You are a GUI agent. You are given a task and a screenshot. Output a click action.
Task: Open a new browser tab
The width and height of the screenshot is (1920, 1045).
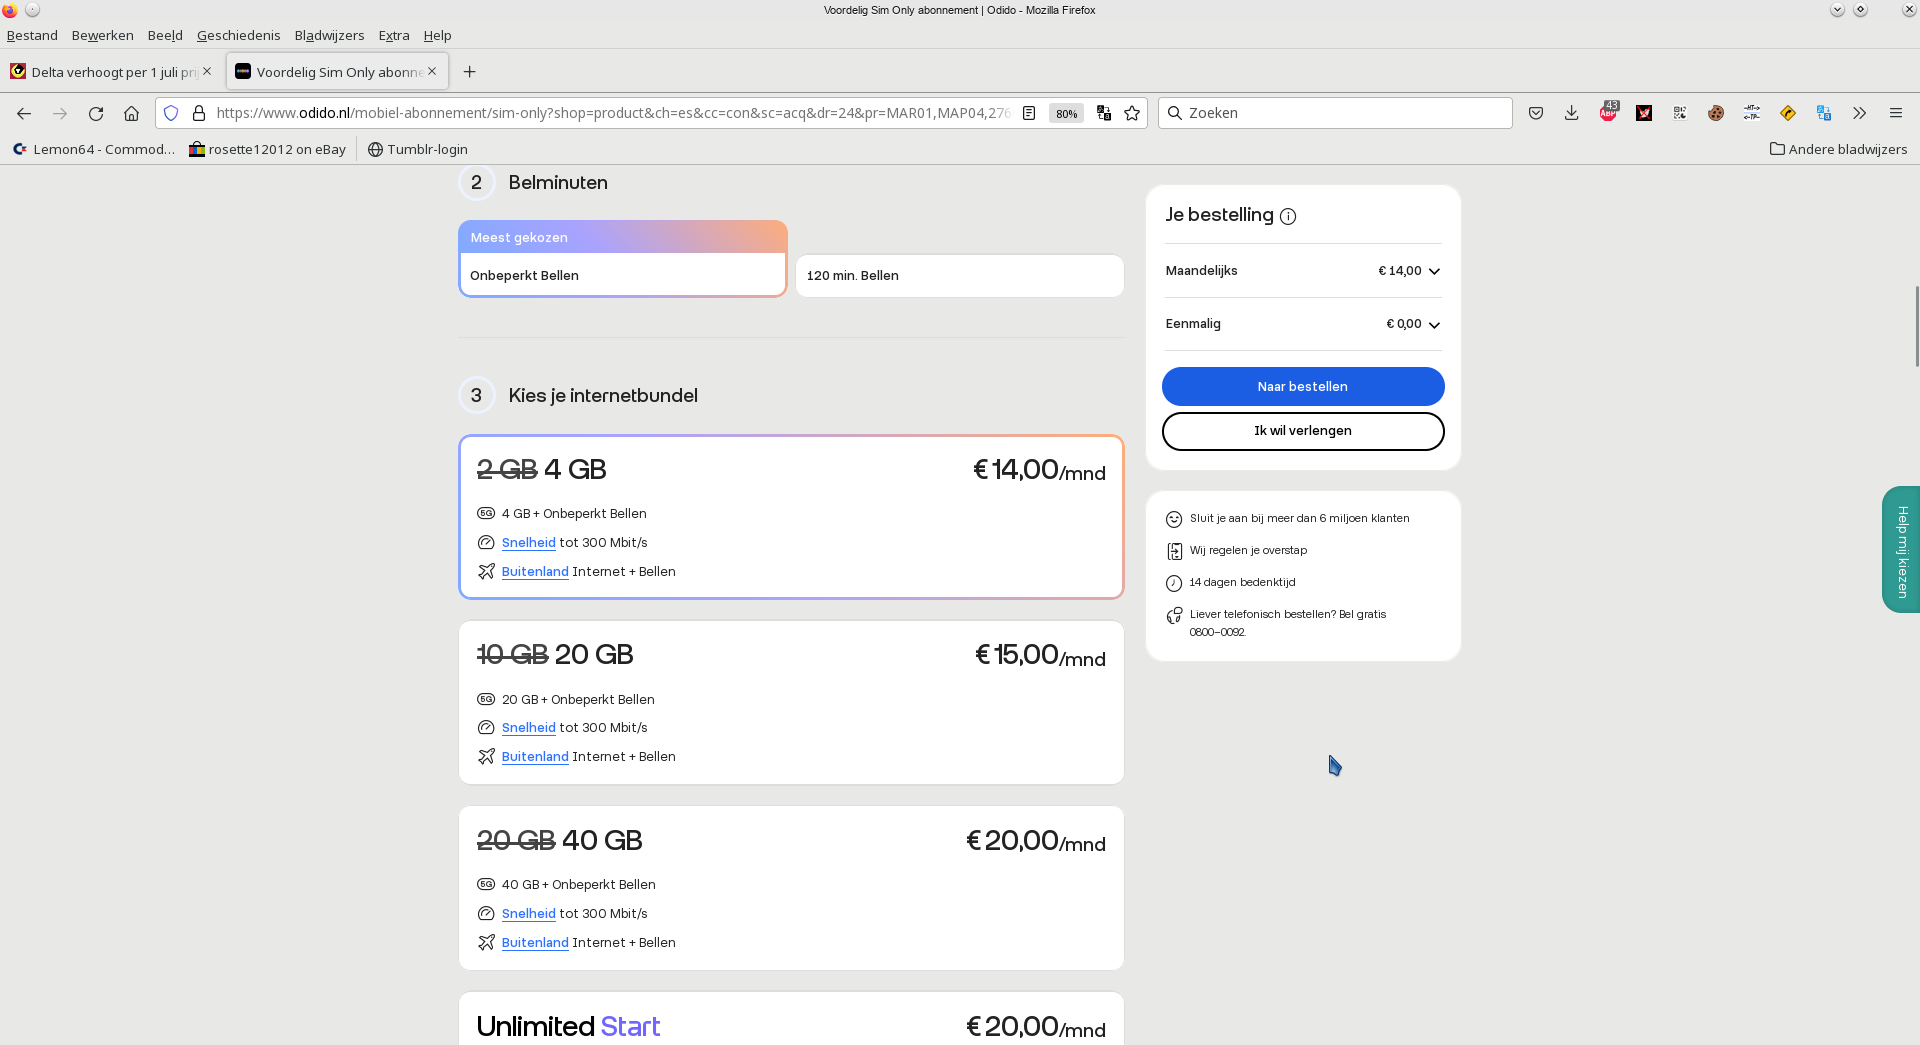tap(470, 72)
